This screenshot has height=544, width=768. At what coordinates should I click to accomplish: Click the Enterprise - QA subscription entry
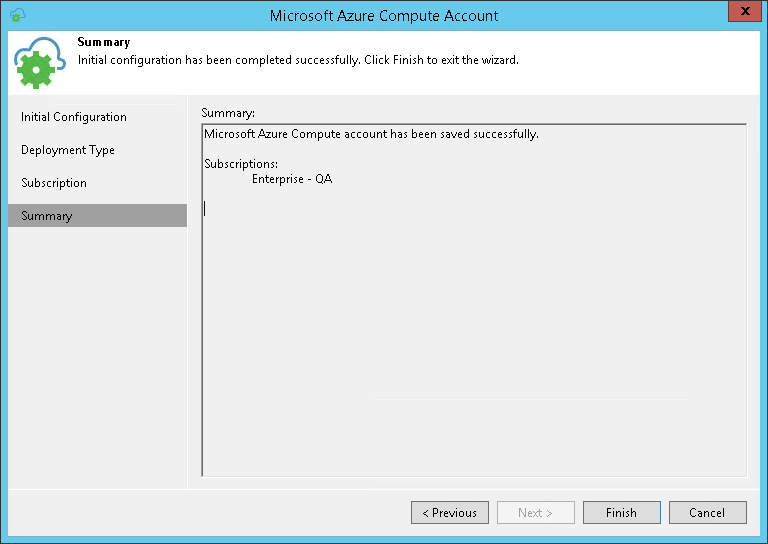pos(292,180)
